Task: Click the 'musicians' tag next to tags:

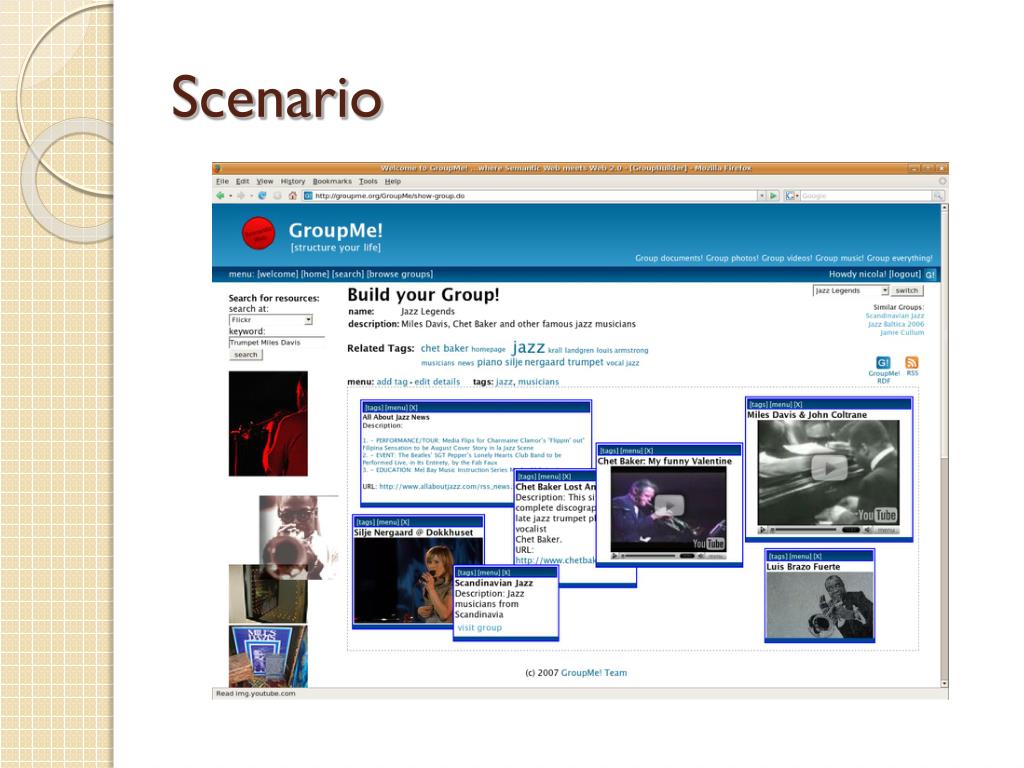Action: click(538, 382)
